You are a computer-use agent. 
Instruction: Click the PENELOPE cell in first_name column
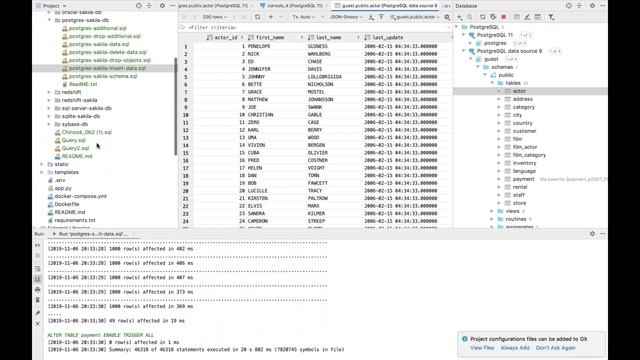[259, 46]
